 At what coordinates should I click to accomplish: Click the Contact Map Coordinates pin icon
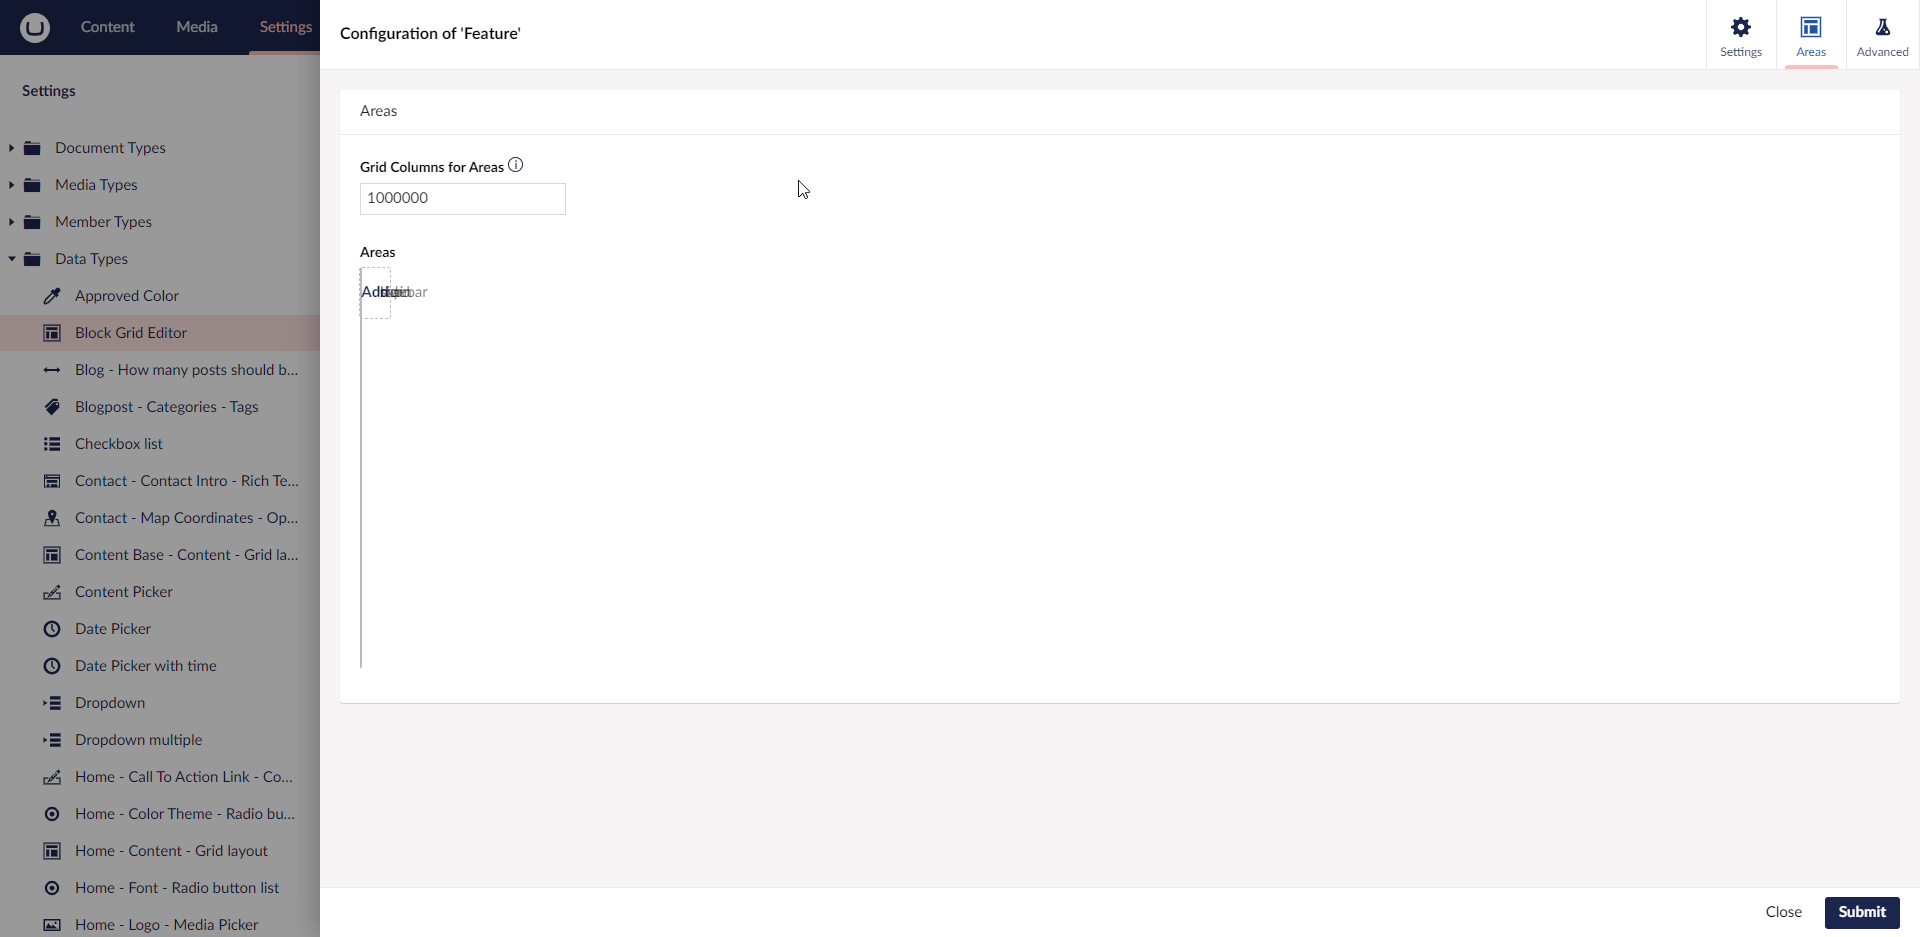(x=51, y=517)
